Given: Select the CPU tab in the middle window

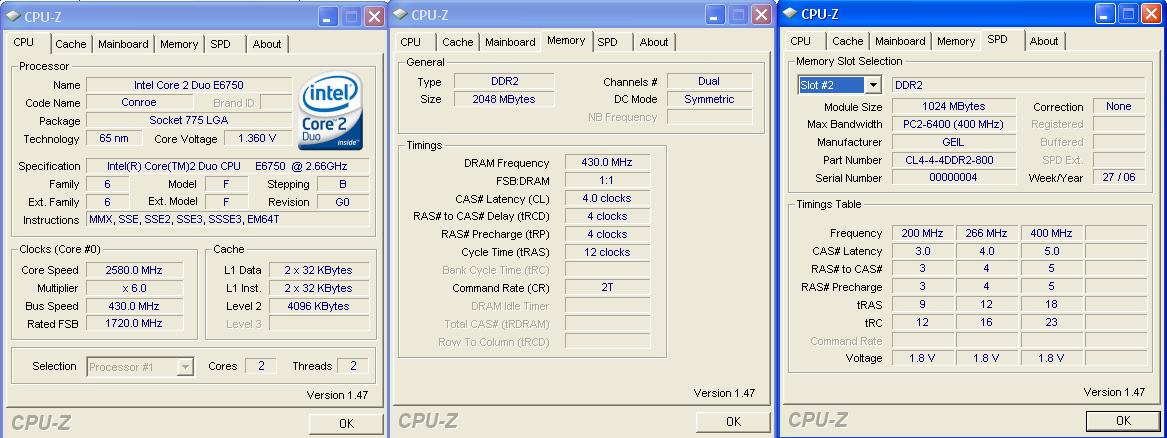Looking at the screenshot, I should click(x=411, y=42).
